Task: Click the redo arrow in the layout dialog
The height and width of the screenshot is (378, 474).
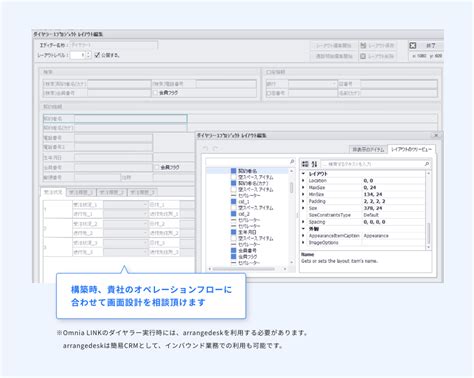Action: tap(216, 148)
